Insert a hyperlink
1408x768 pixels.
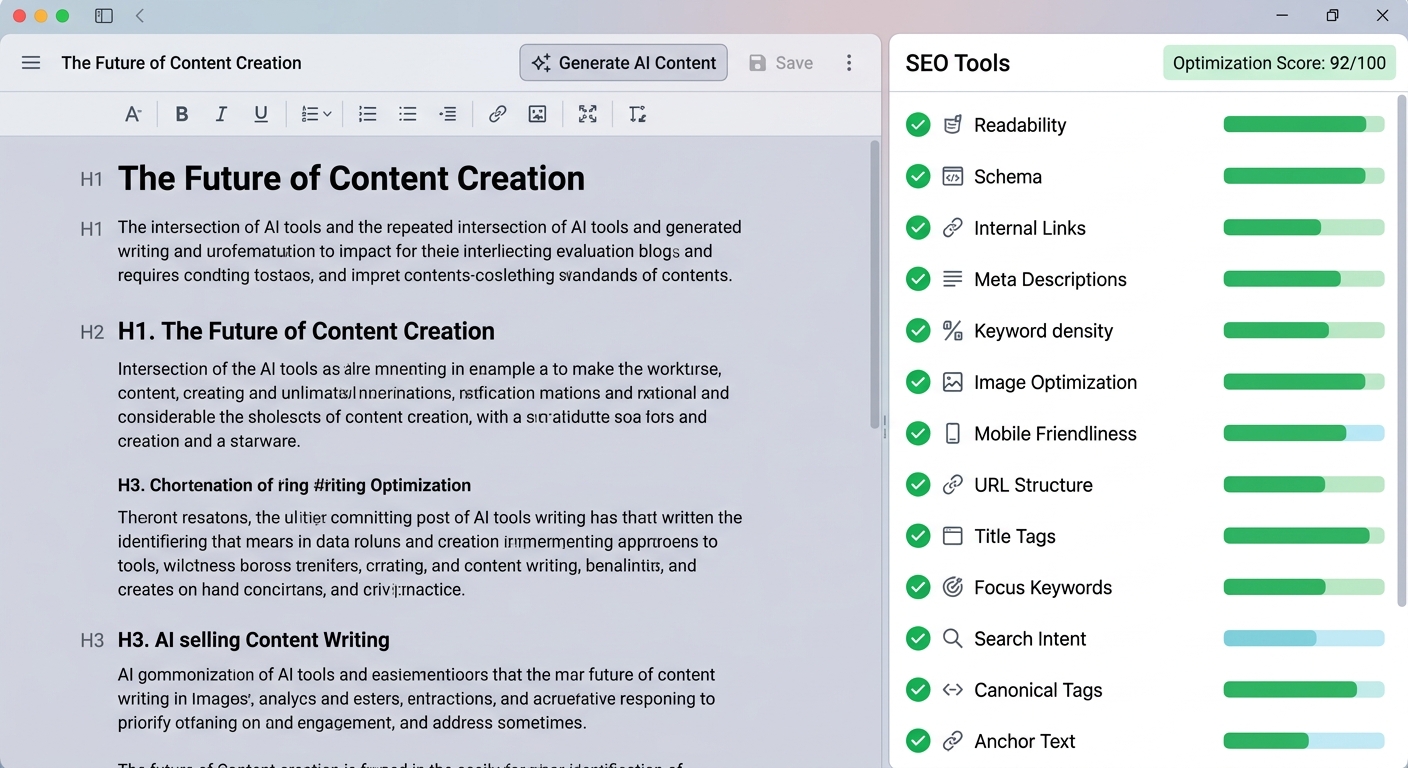(497, 114)
